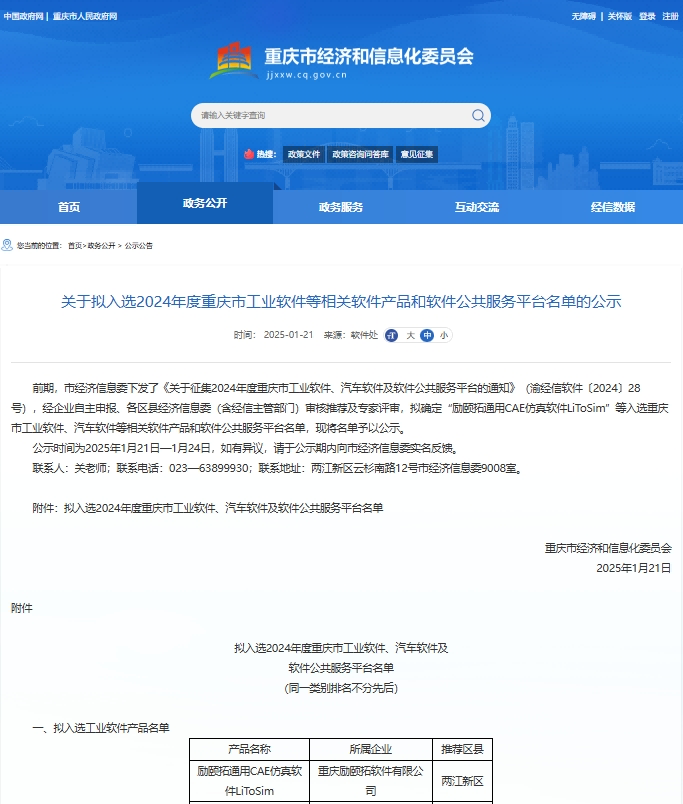The height and width of the screenshot is (804, 683).
Task: Click the 登录 login link
Action: coord(647,16)
